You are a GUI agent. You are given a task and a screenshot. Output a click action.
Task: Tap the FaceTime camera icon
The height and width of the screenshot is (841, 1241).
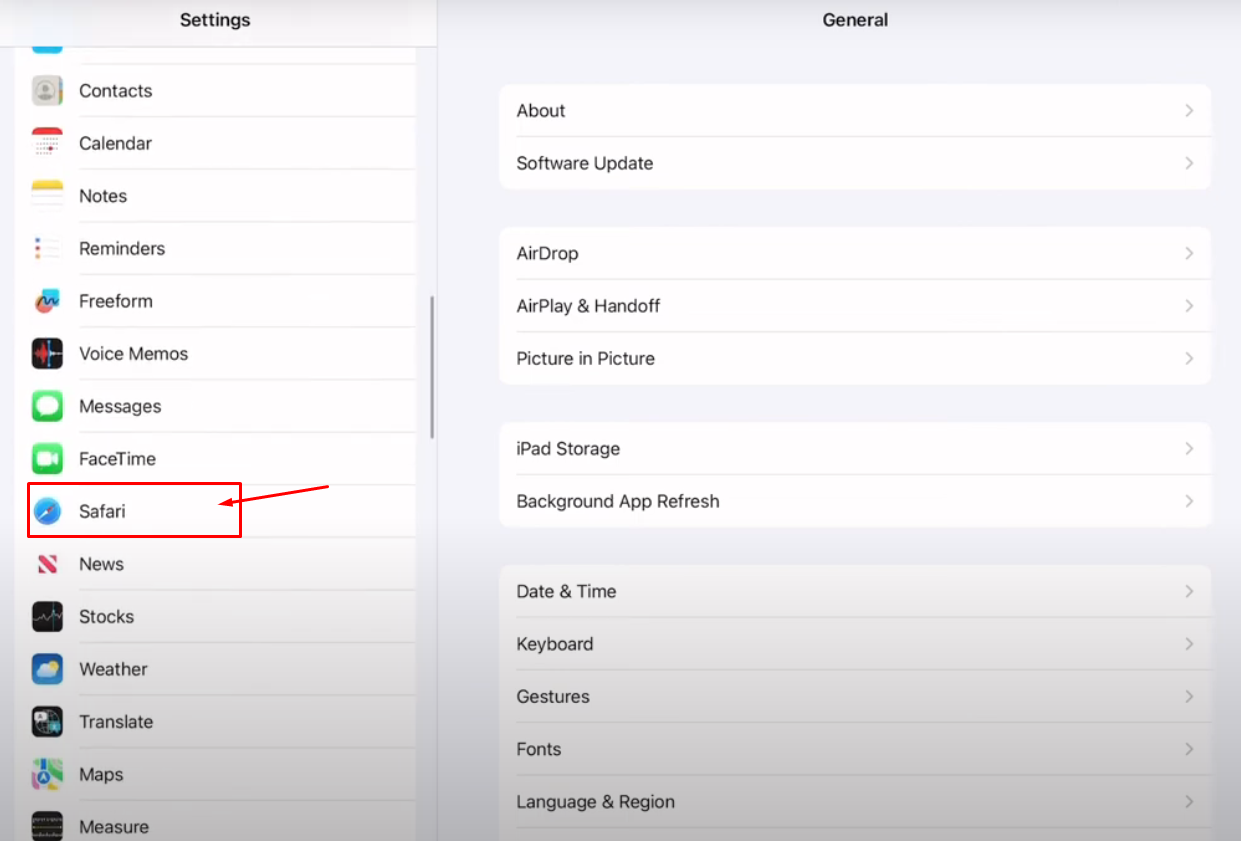[47, 459]
